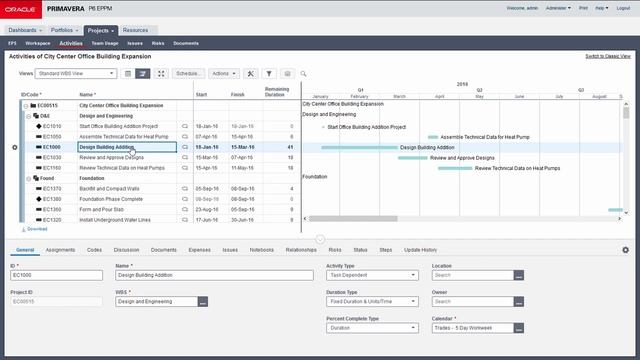This screenshot has height=360, width=640.
Task: Click the Calendar browse ellipsis button
Action: tap(519, 328)
